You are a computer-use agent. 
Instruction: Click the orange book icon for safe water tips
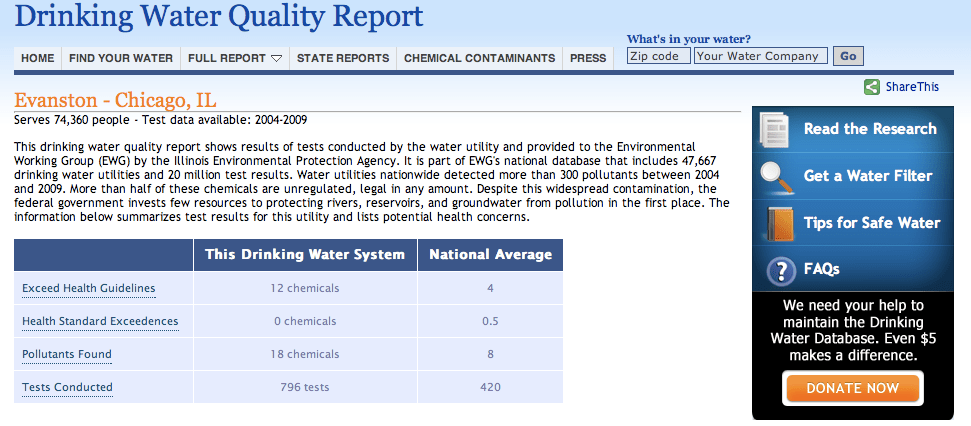778,222
